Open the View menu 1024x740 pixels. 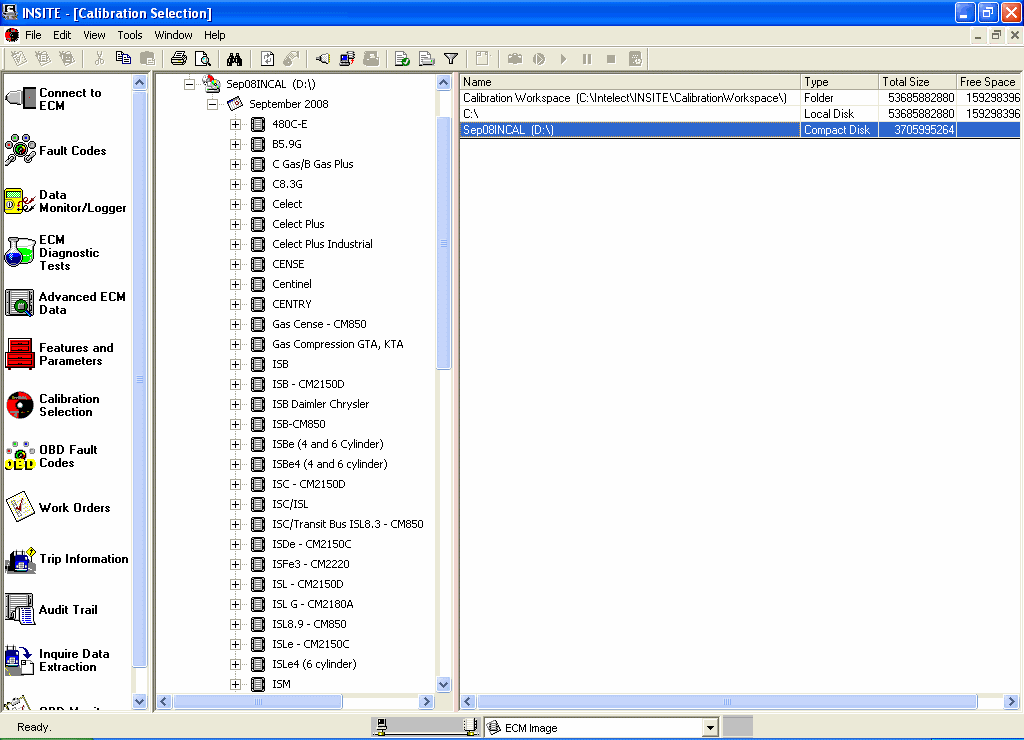tap(94, 35)
